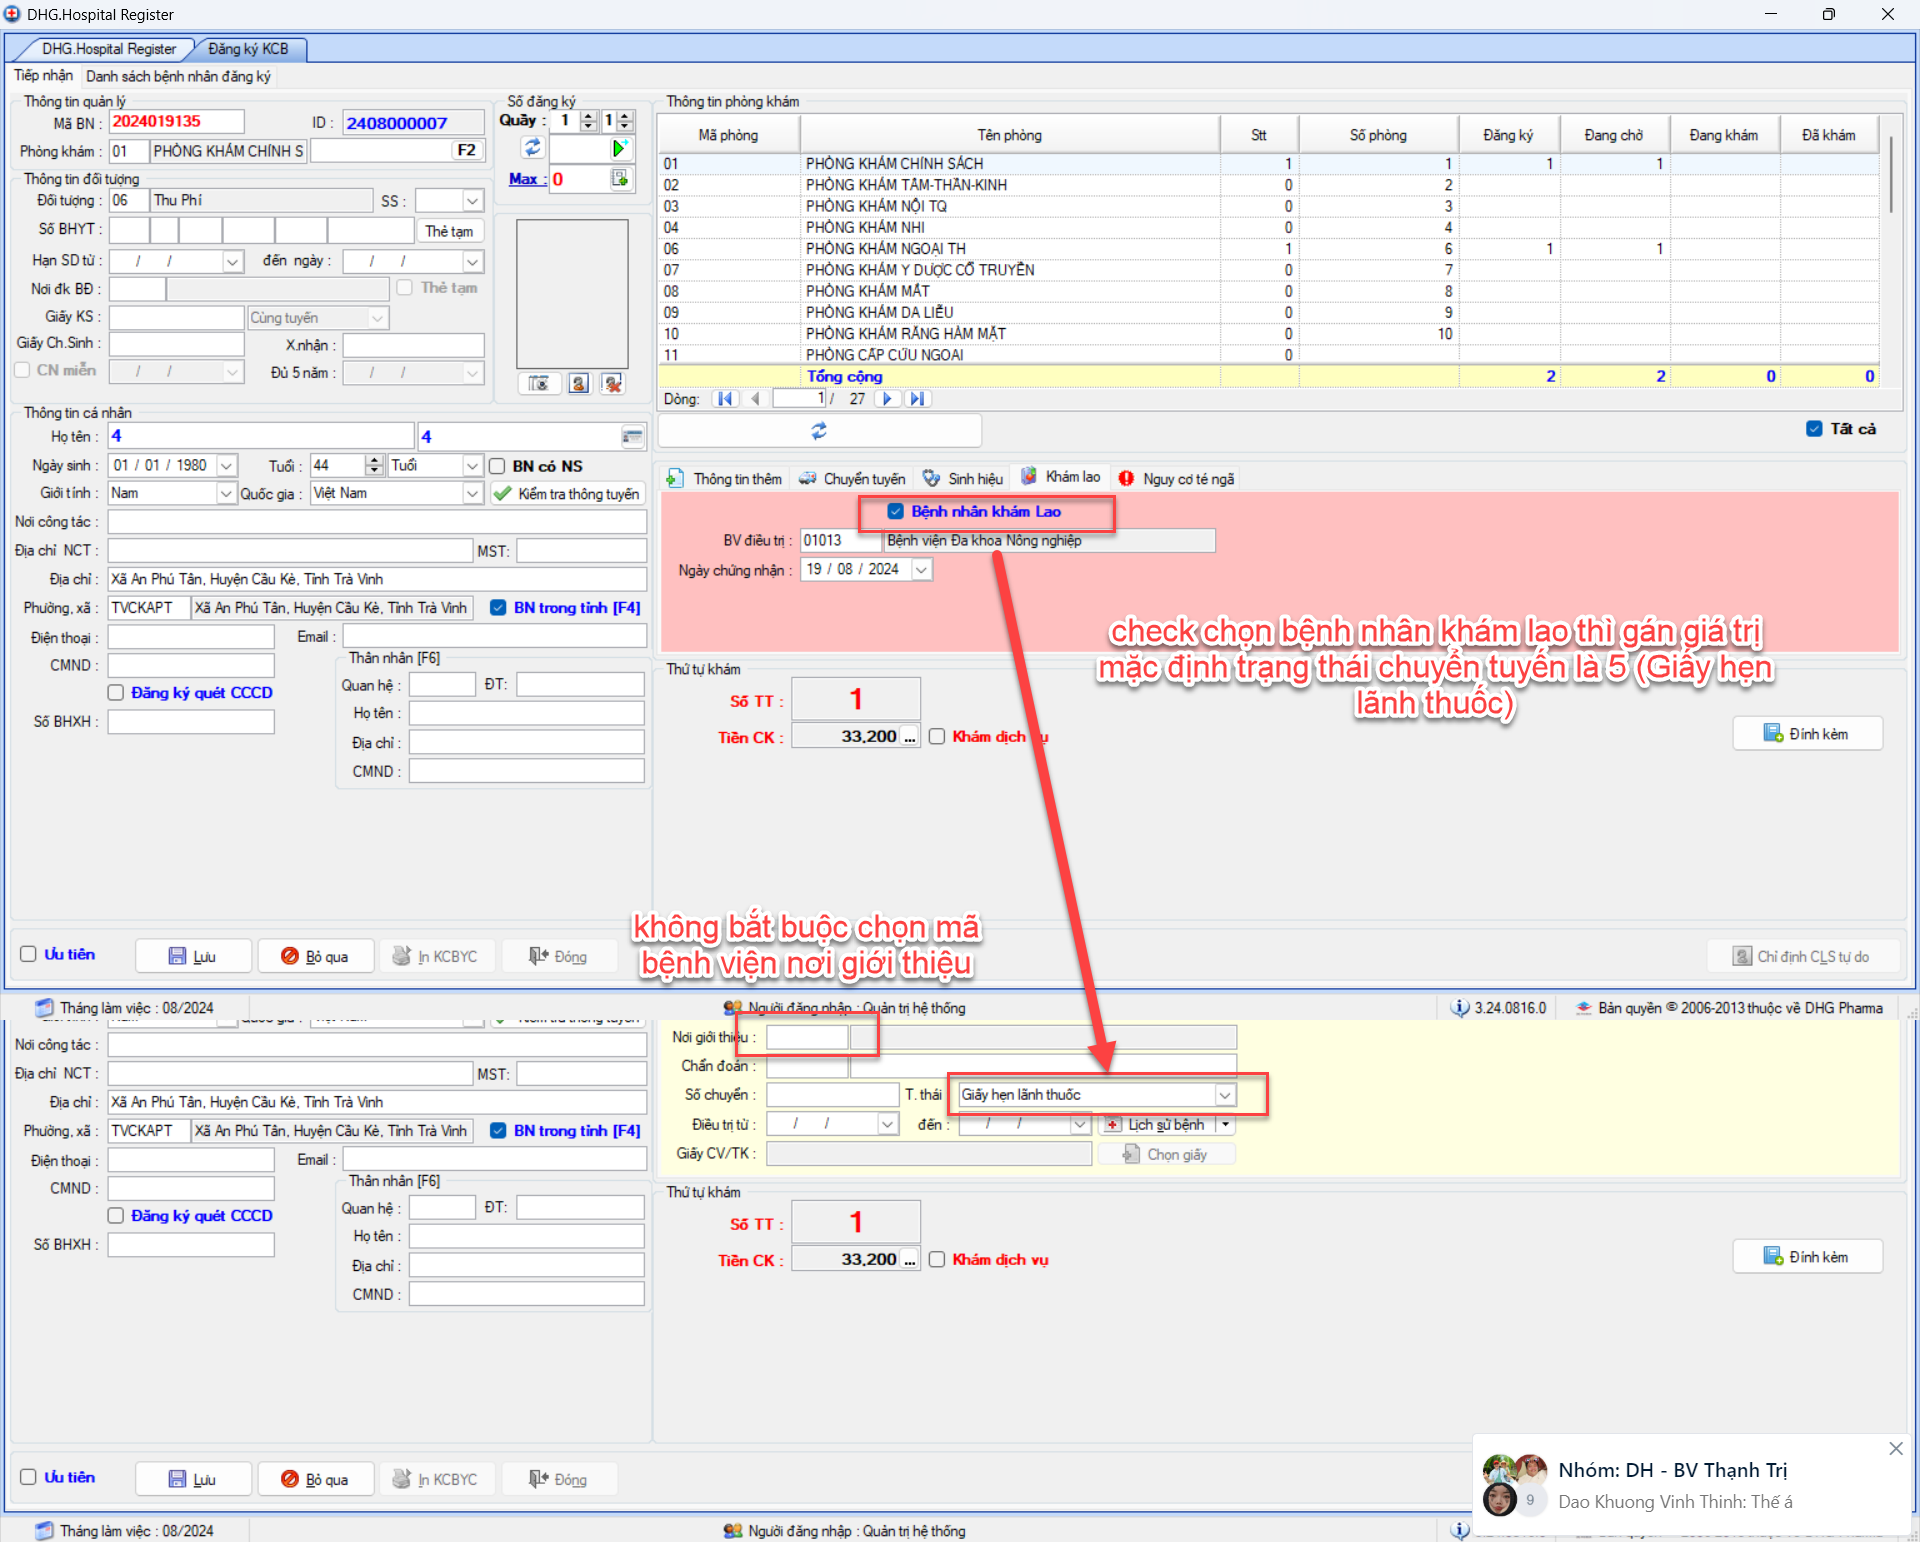
Task: Open T. thái Giấy hẹn lãnh thuốc dropdown
Action: [1224, 1096]
